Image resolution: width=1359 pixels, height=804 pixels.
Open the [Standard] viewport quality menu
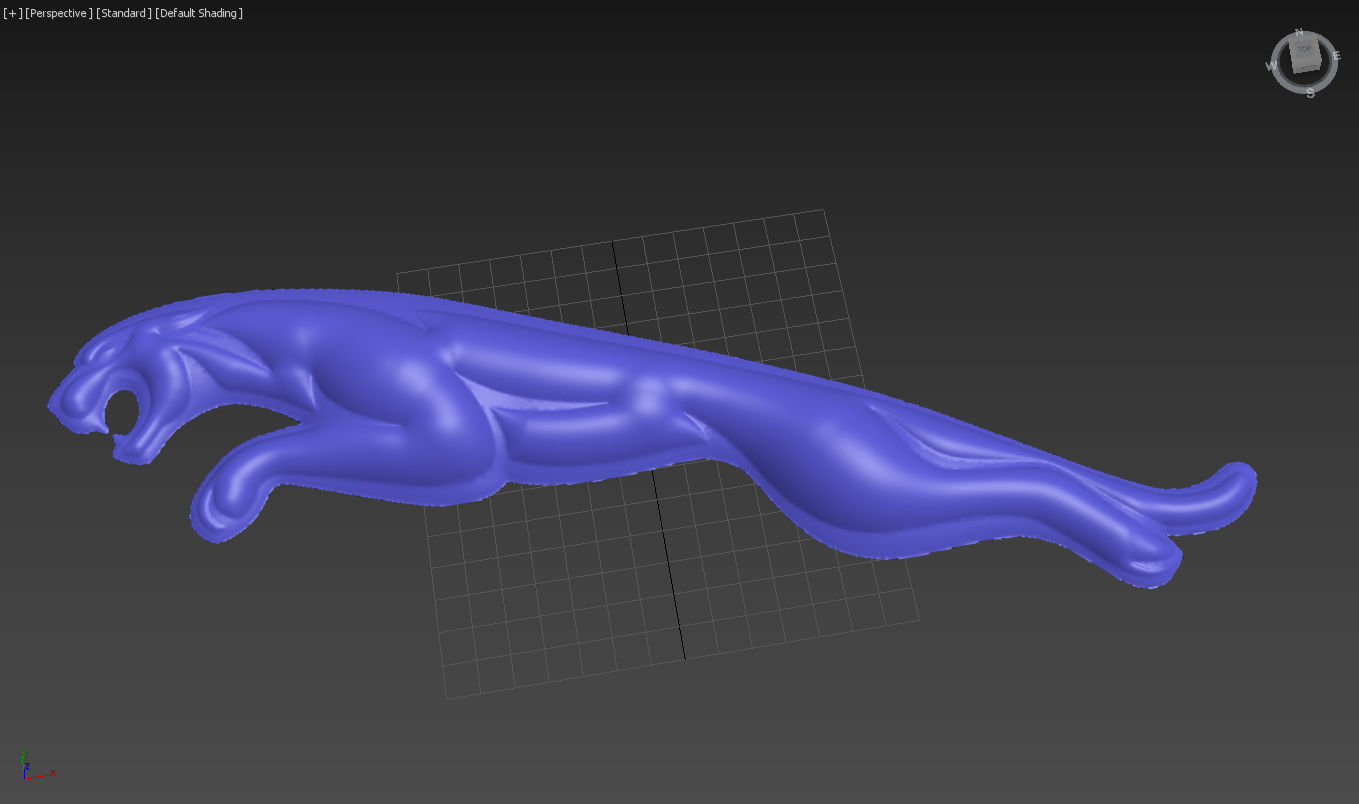[x=124, y=13]
